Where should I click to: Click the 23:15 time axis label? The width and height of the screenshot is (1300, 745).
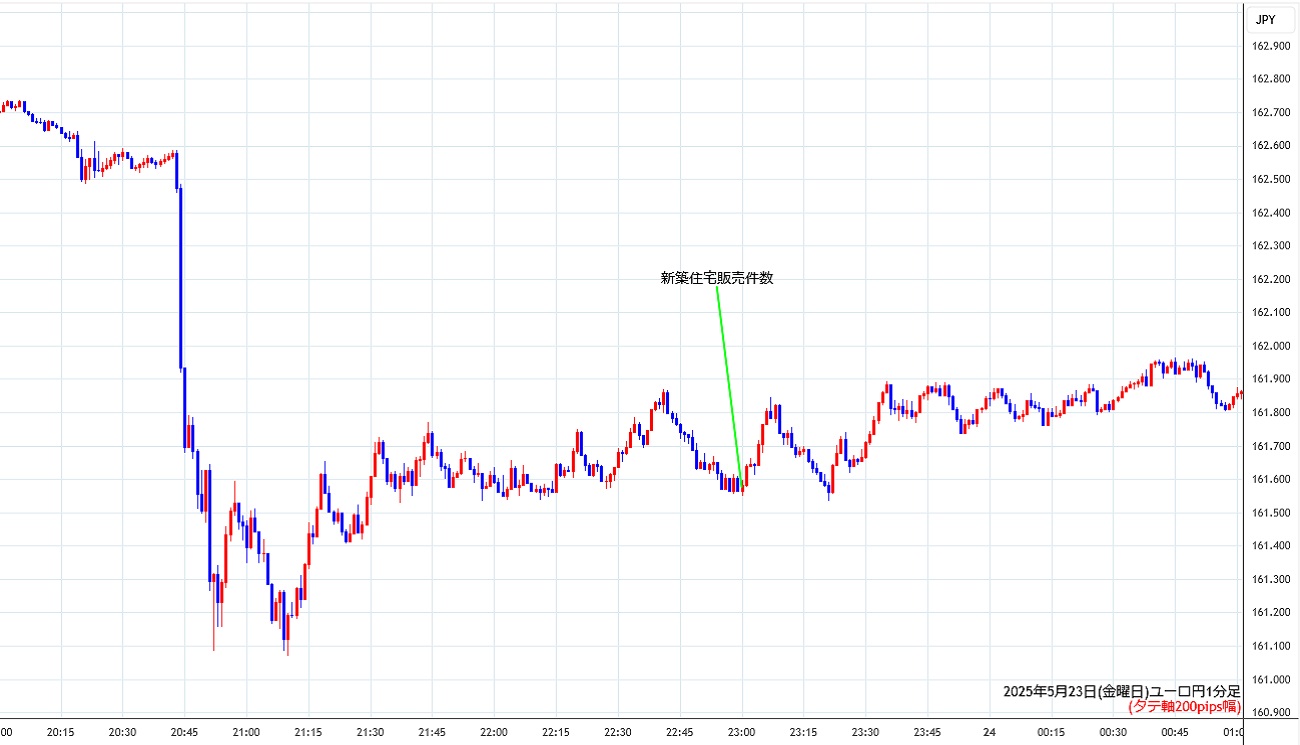(x=804, y=732)
